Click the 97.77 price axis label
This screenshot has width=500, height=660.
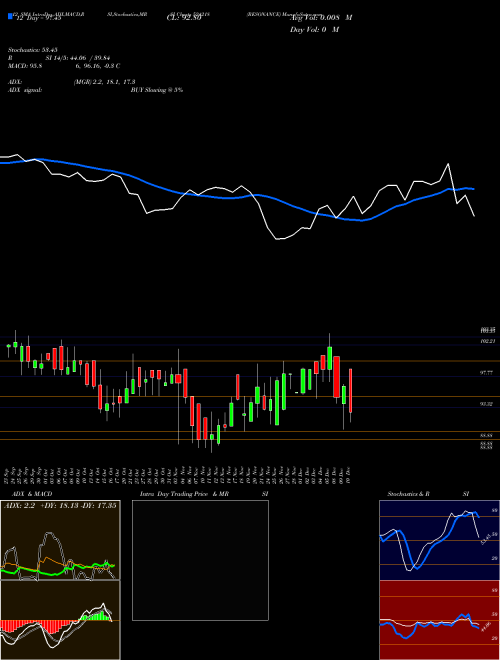click(486, 373)
